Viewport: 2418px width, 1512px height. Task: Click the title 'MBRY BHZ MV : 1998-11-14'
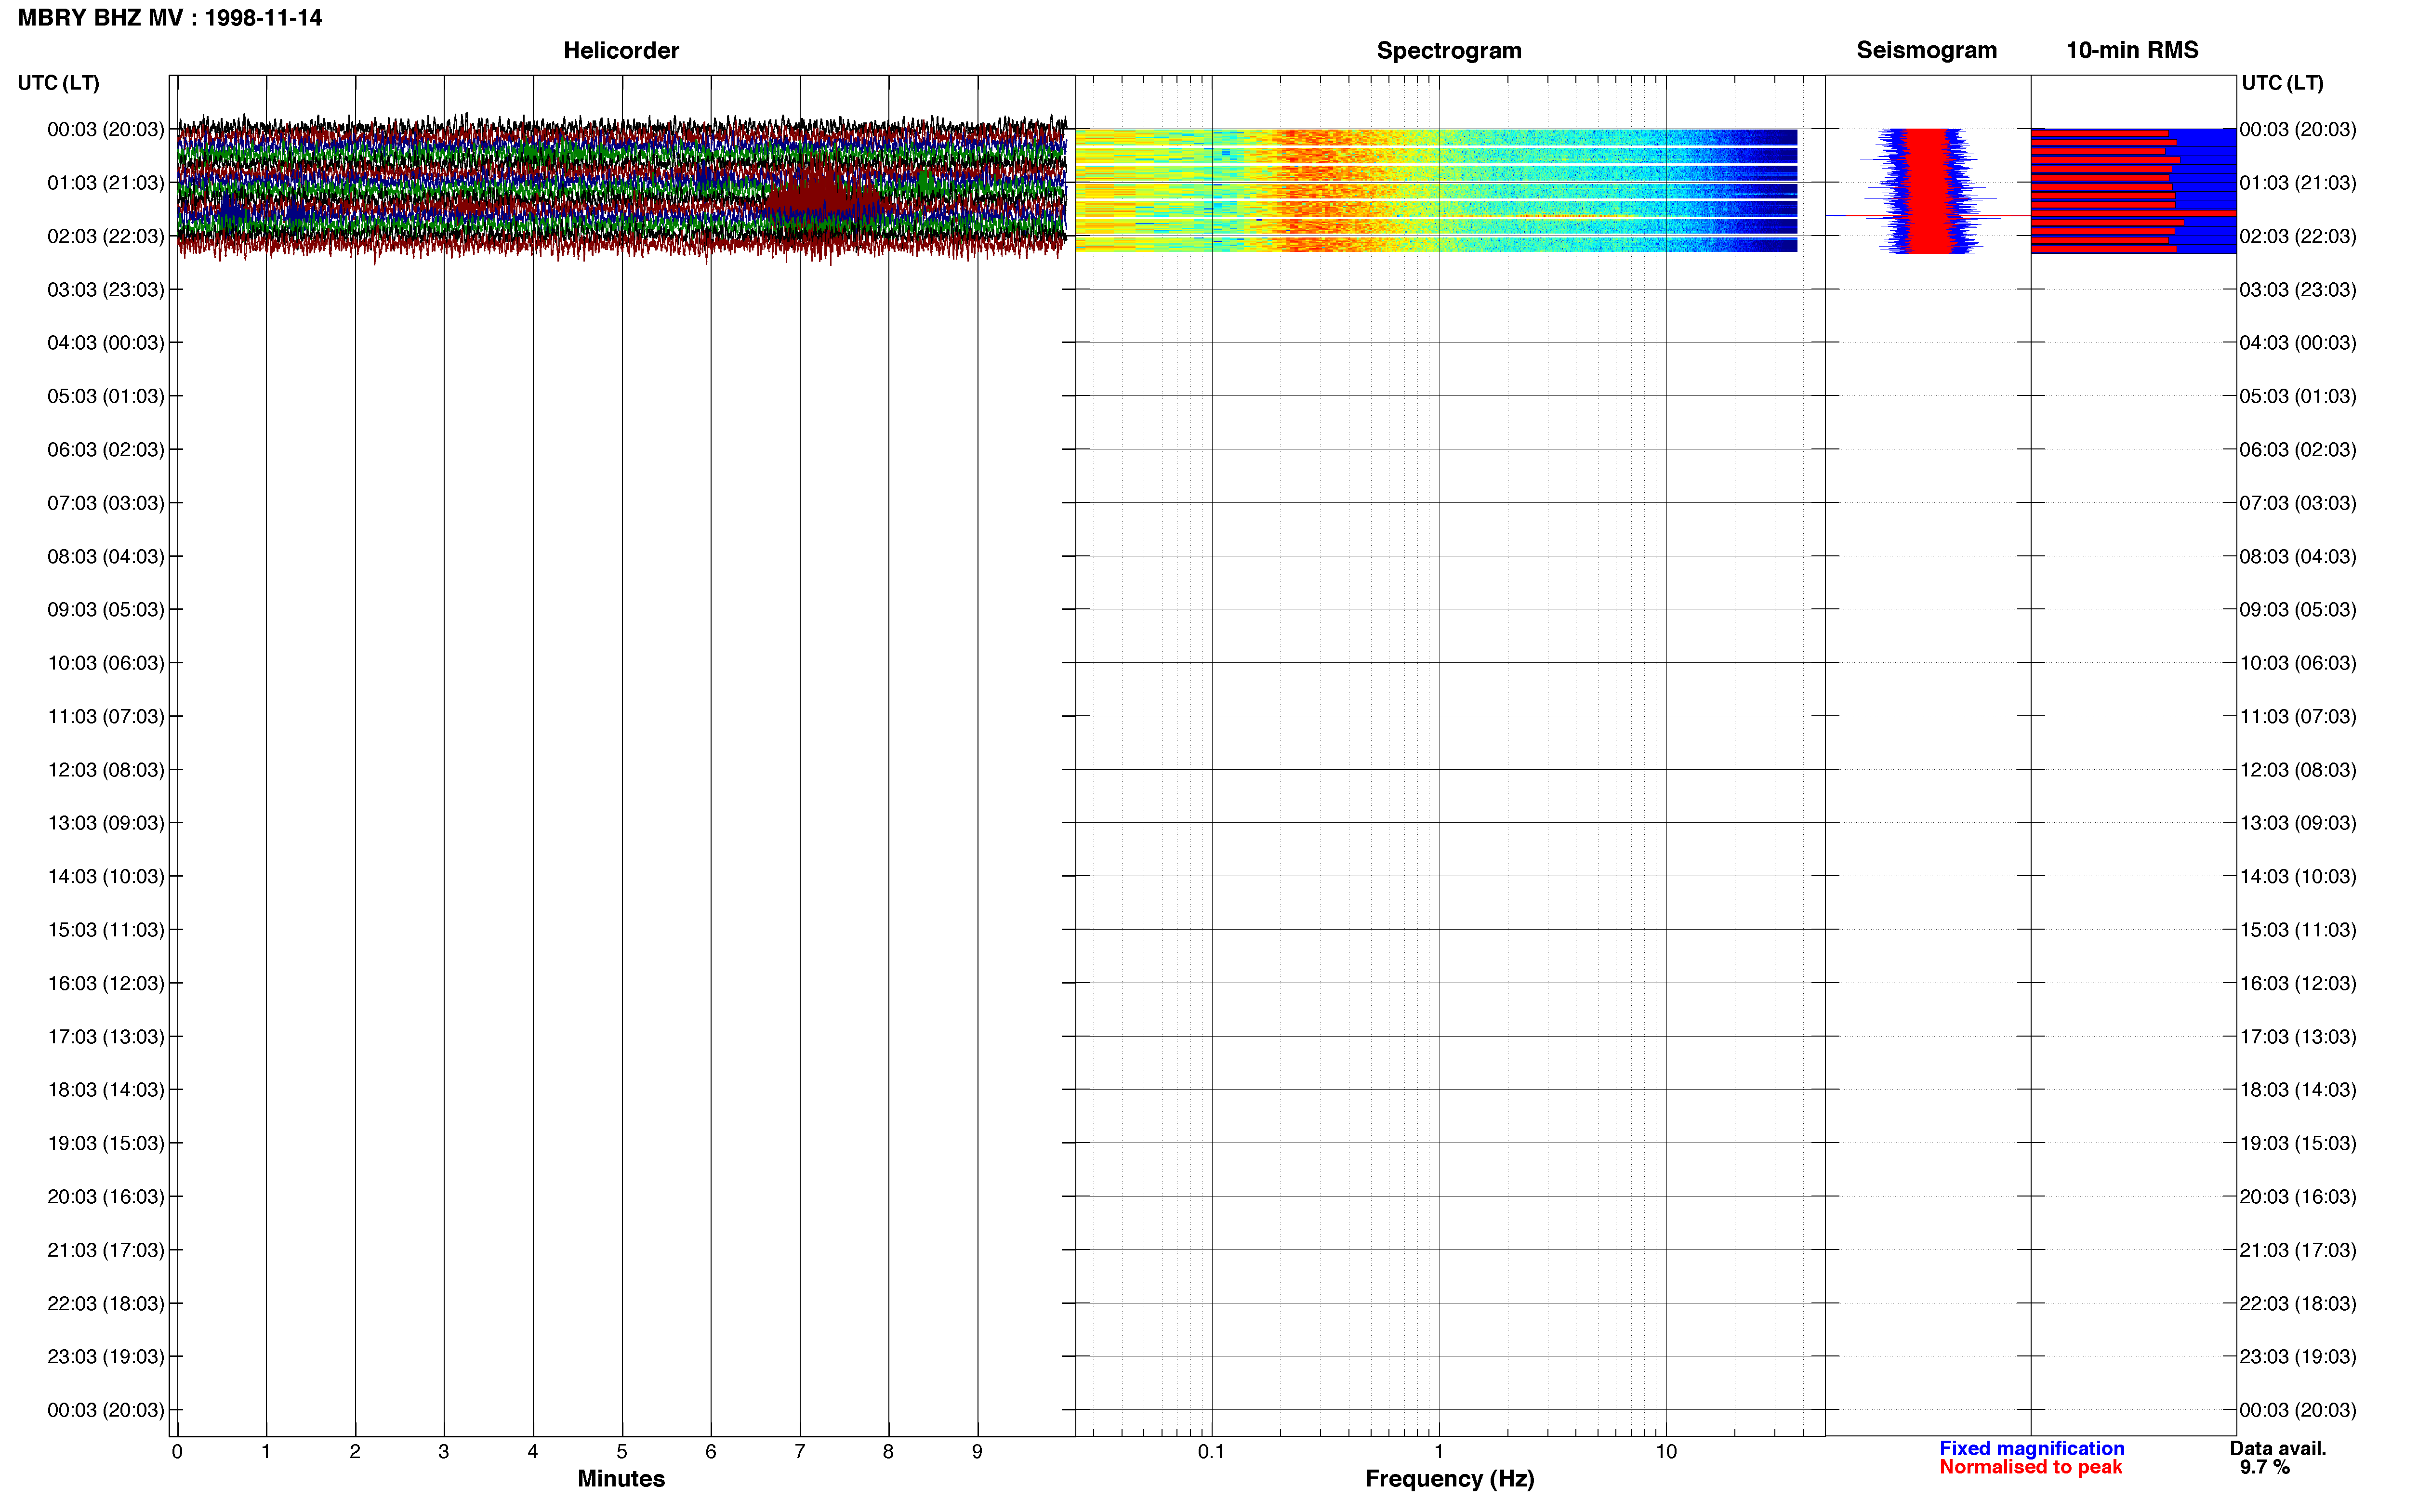pyautogui.click(x=170, y=18)
